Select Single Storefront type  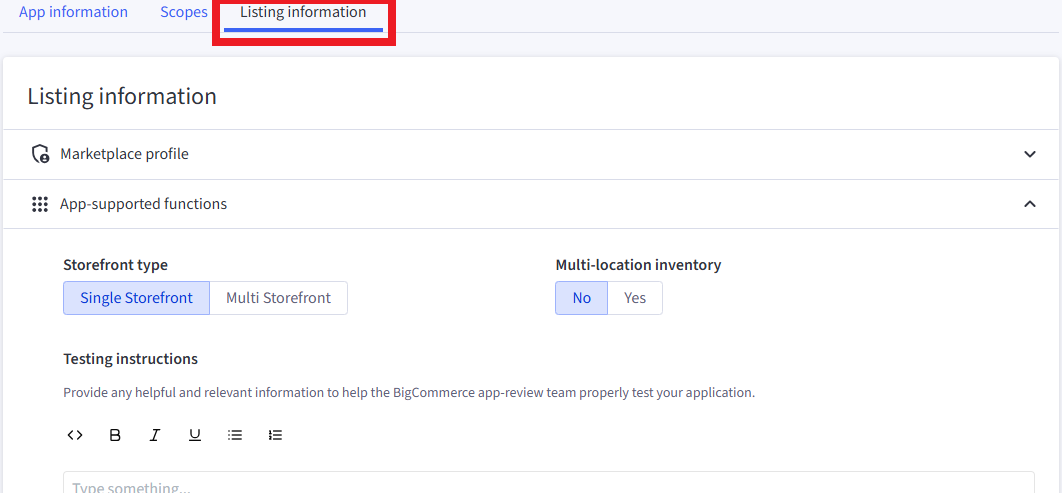[136, 298]
